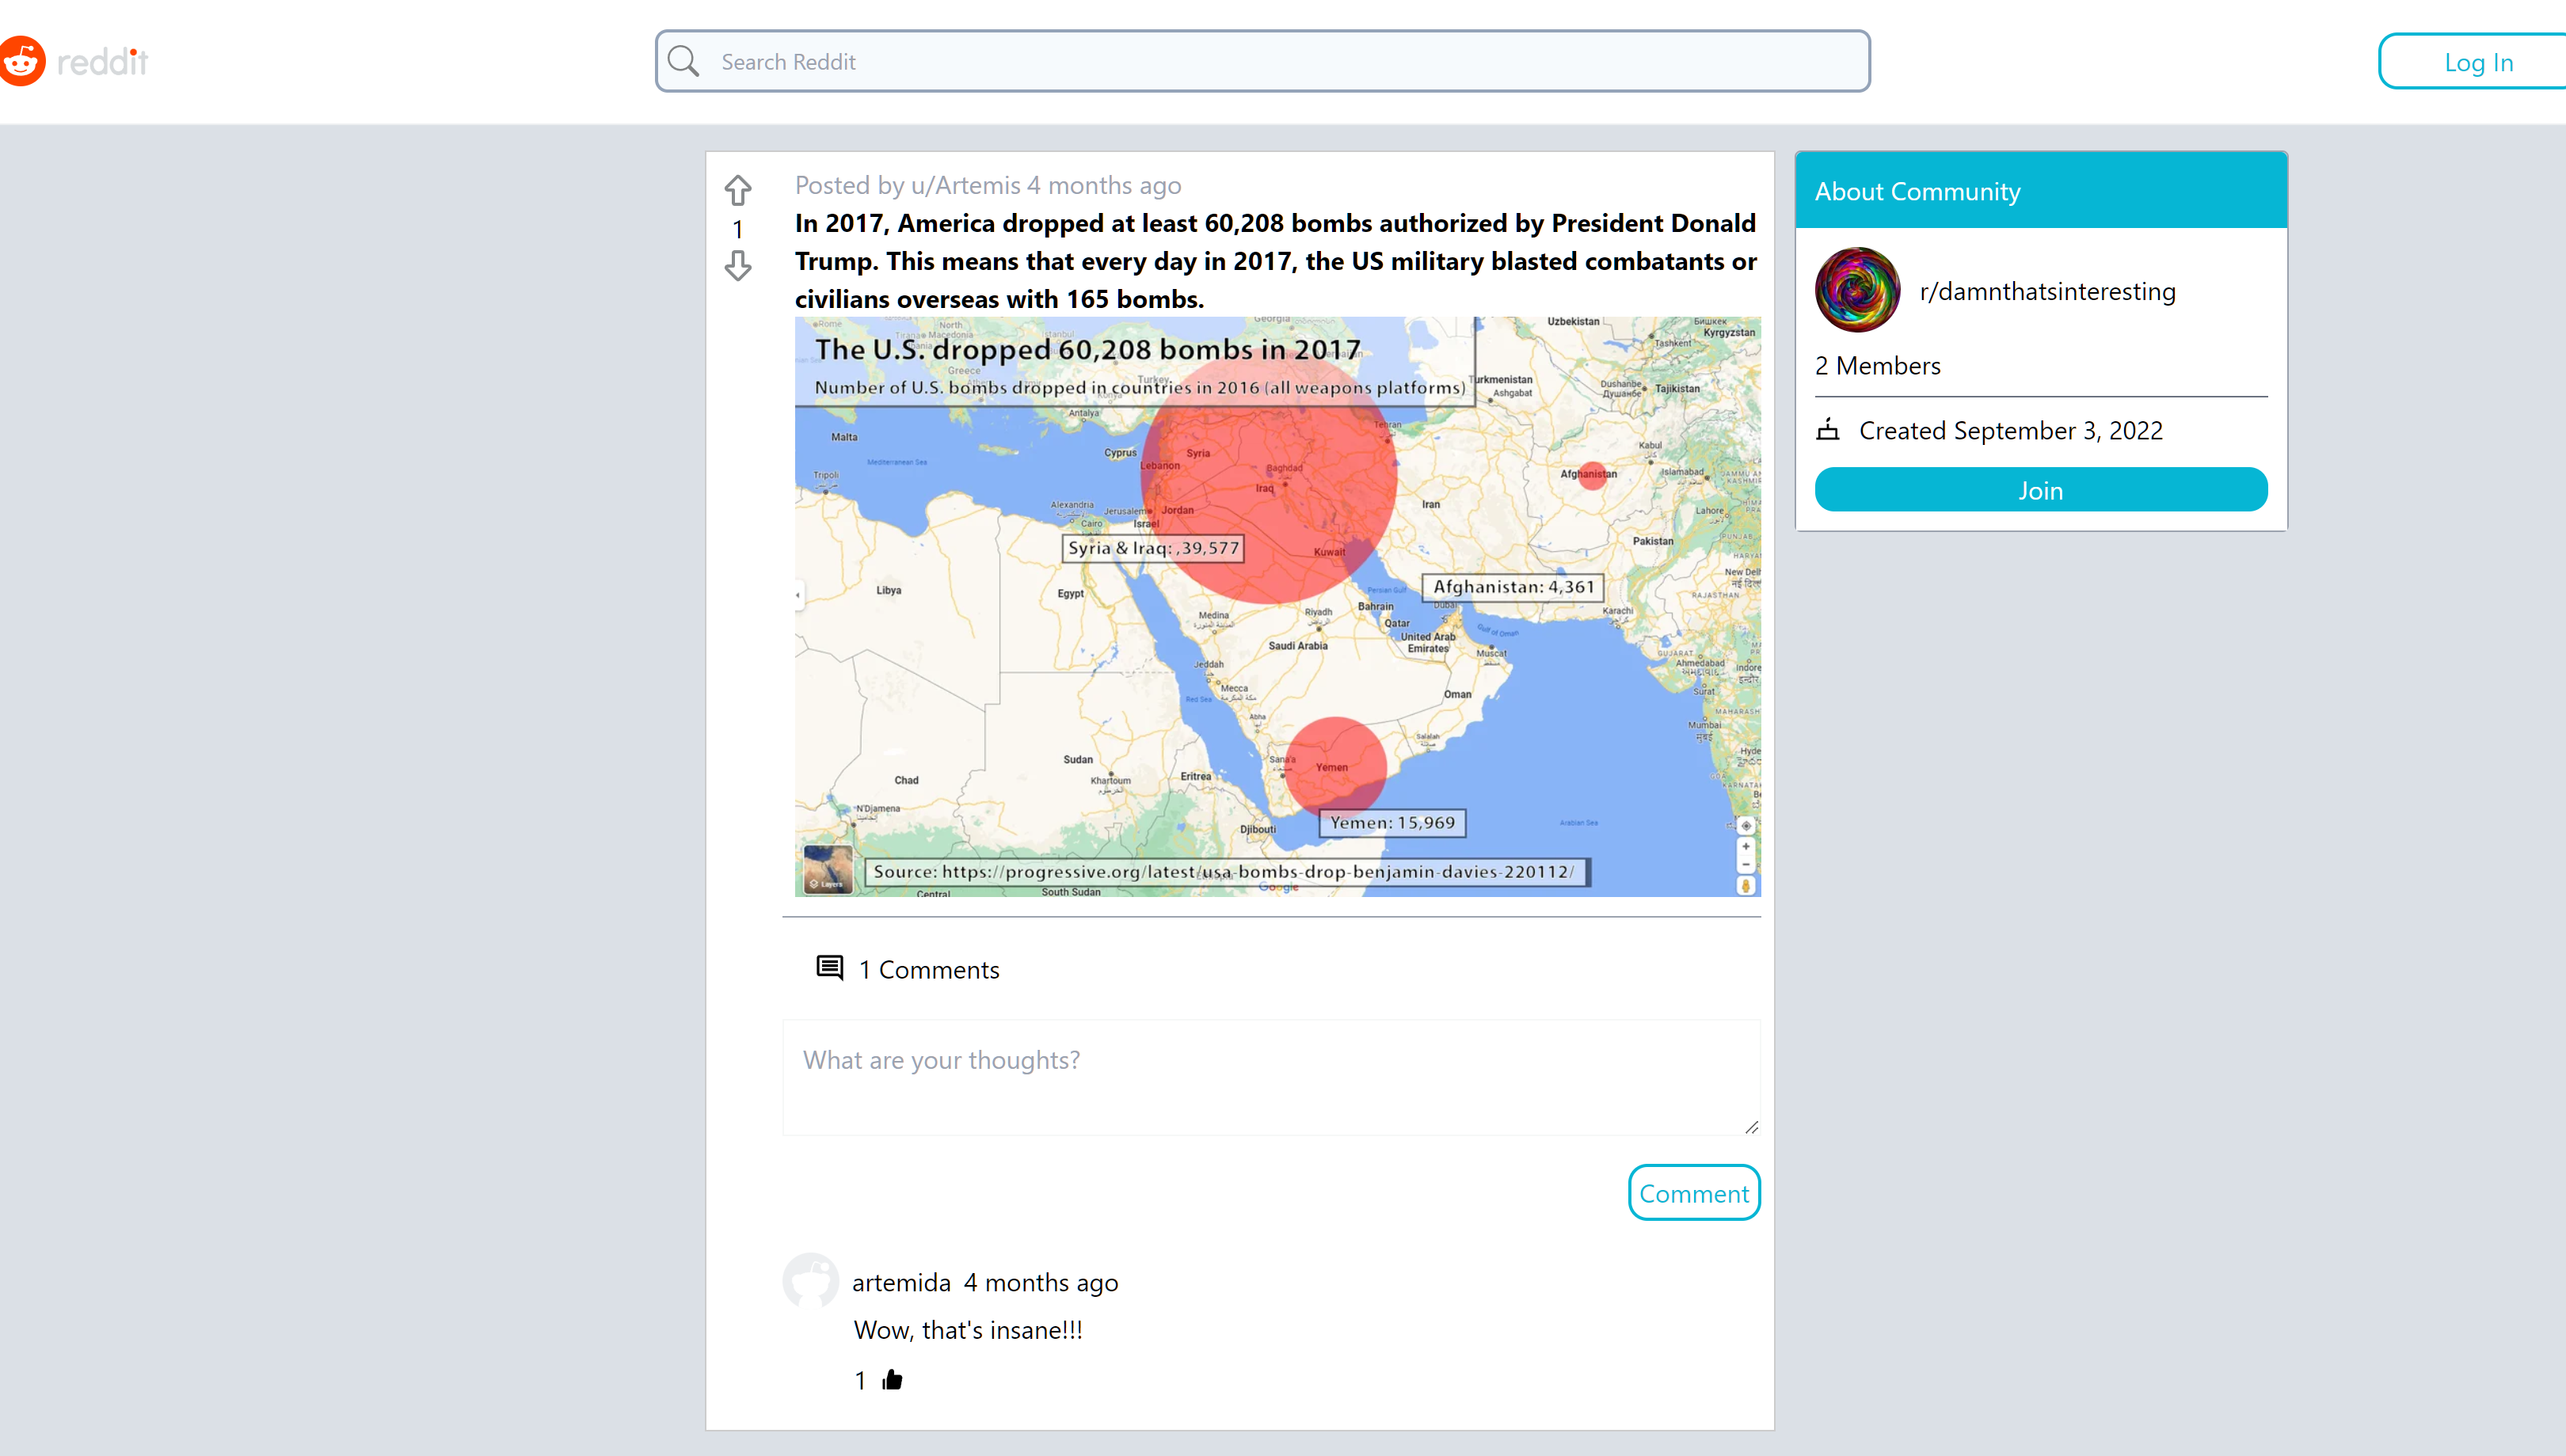Viewport: 2566px width, 1456px height.
Task: Open the r/damnthatsinteresting community link
Action: 2047,291
